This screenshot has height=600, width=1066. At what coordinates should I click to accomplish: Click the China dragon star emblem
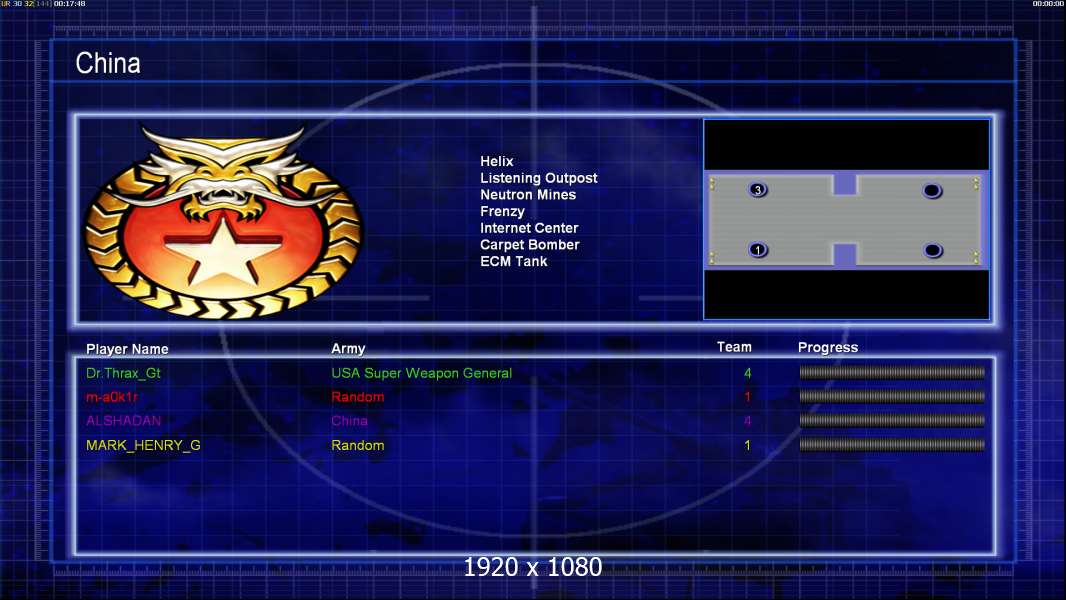tap(223, 222)
